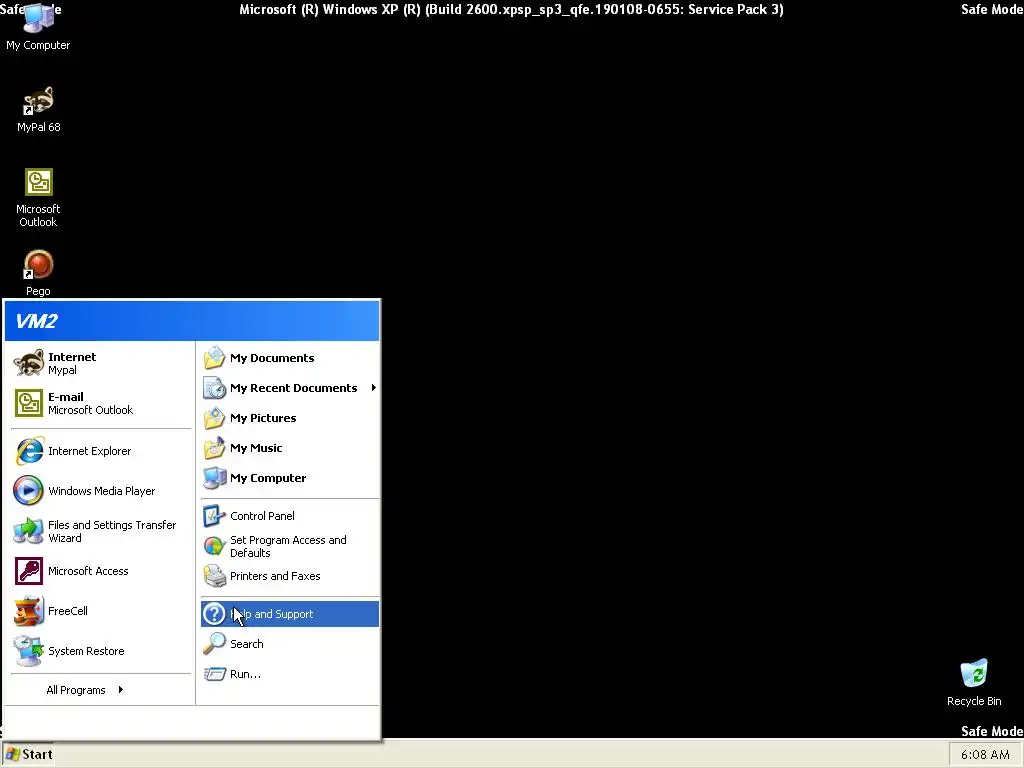Launch Windows Media Player label
The height and width of the screenshot is (768, 1024).
pos(102,491)
